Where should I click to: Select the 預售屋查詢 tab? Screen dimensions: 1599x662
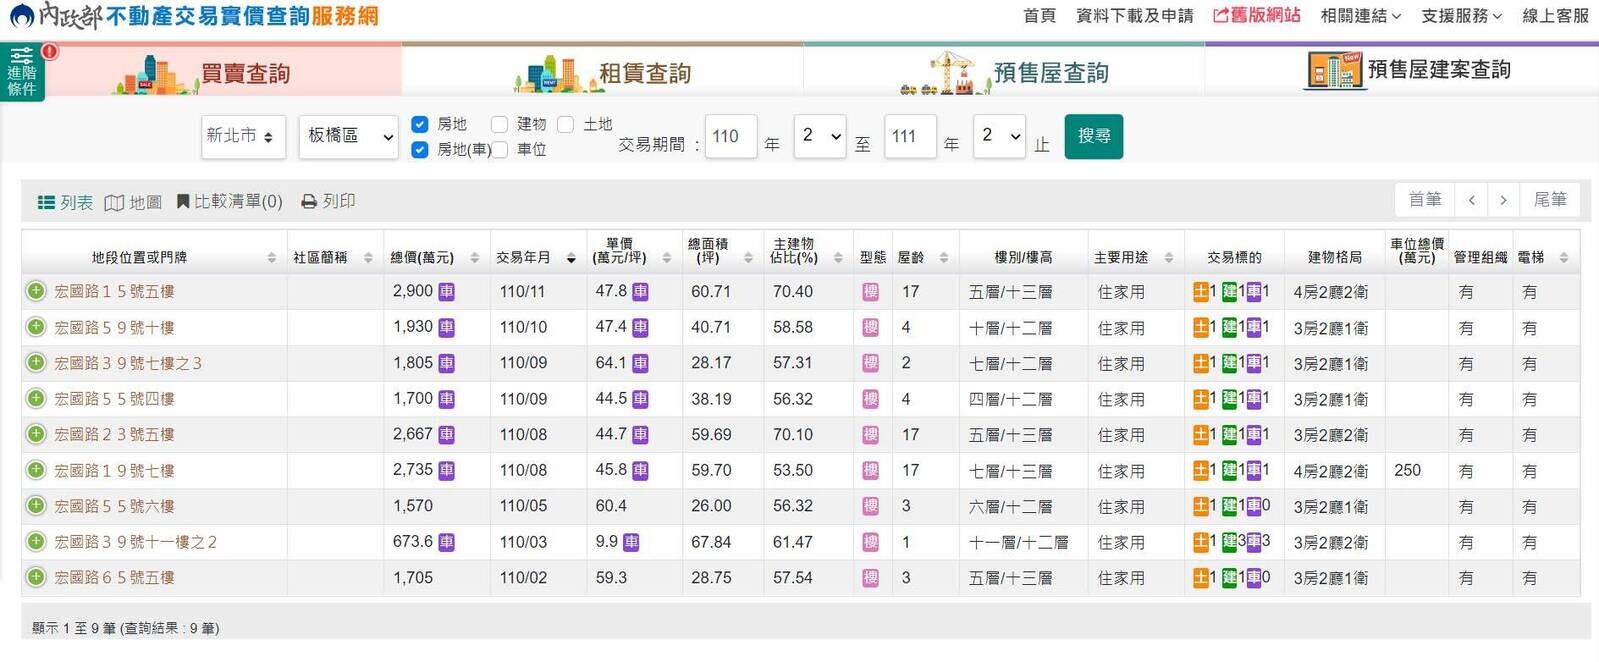coord(1004,72)
